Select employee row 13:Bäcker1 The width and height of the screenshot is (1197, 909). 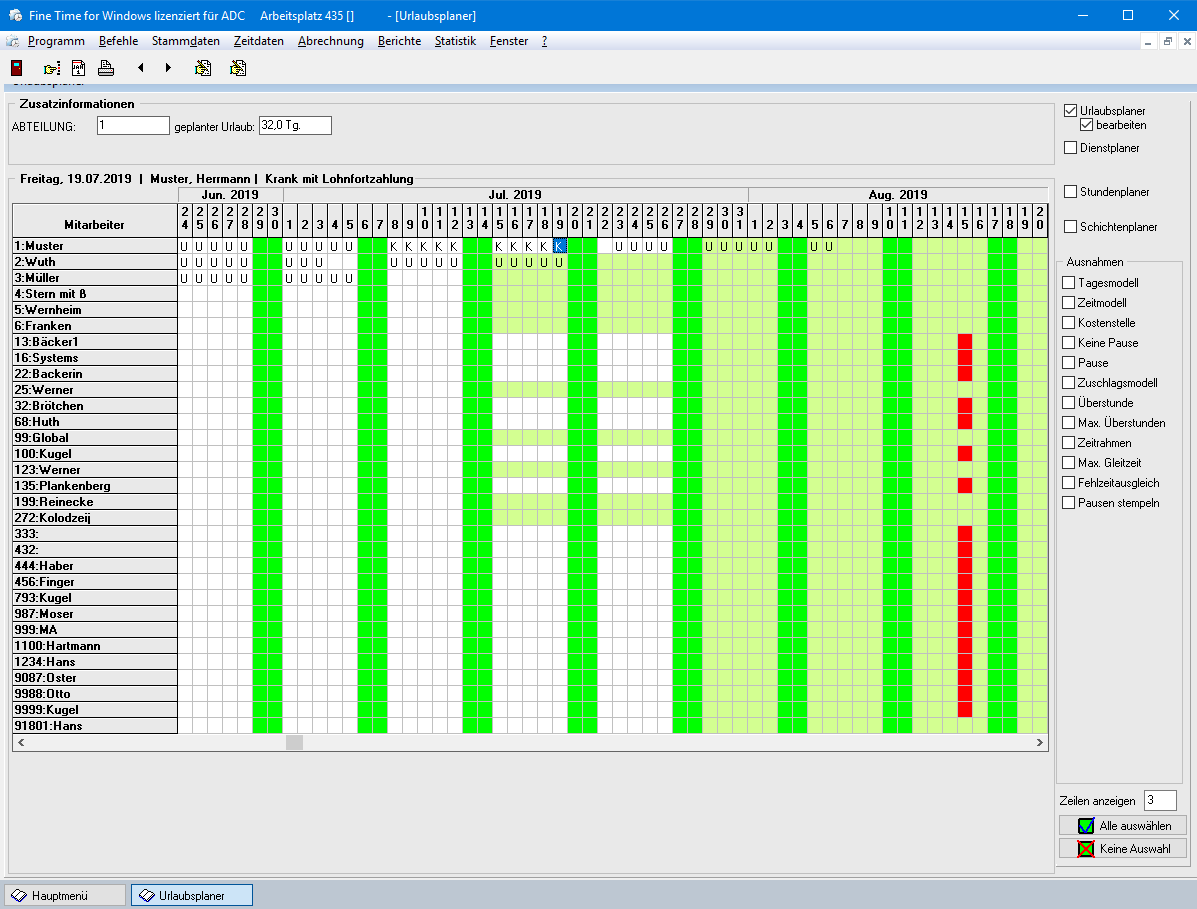pyautogui.click(x=95, y=342)
